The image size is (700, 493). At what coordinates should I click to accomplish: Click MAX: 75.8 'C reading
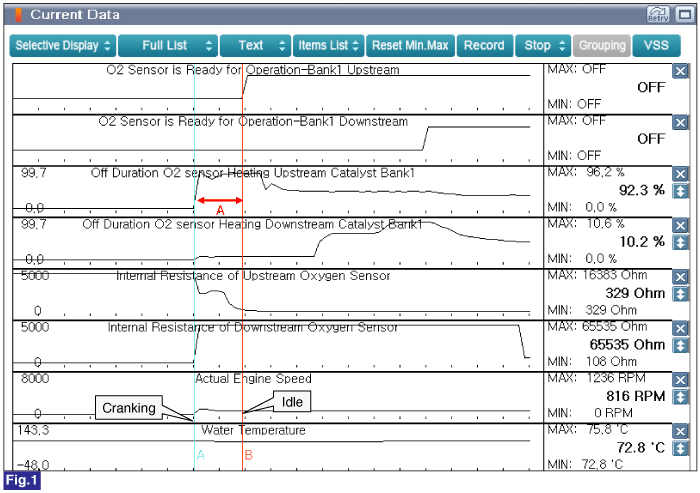pos(588,430)
